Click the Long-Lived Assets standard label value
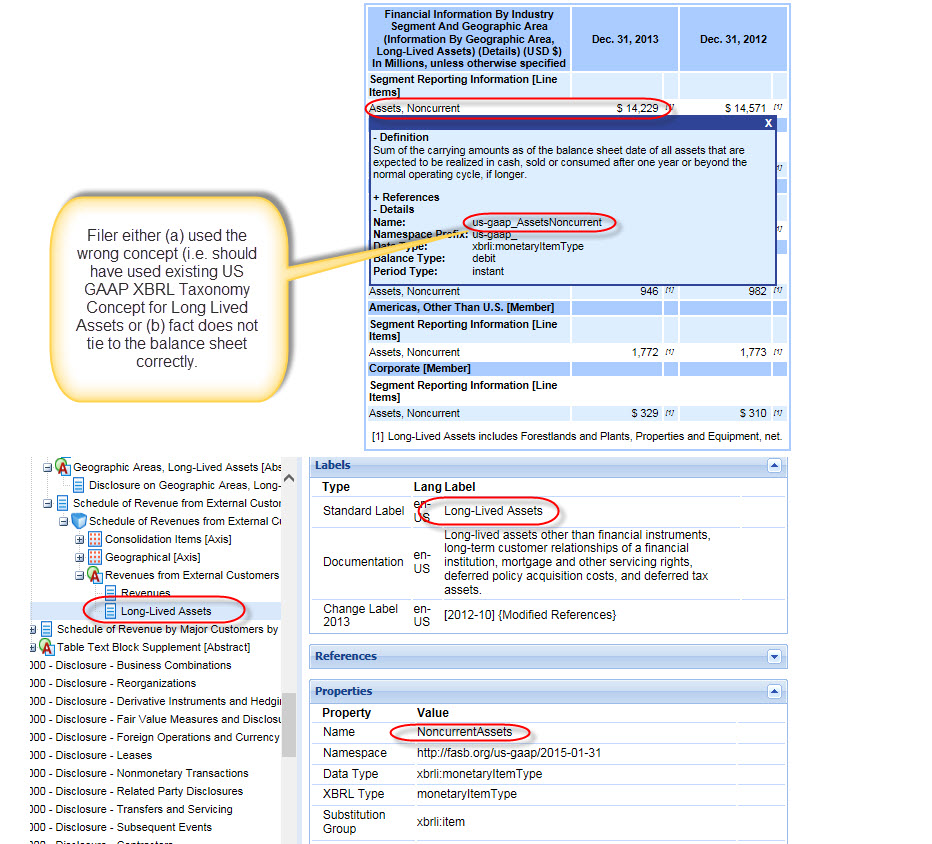Screen dimensions: 932x844 click(493, 511)
